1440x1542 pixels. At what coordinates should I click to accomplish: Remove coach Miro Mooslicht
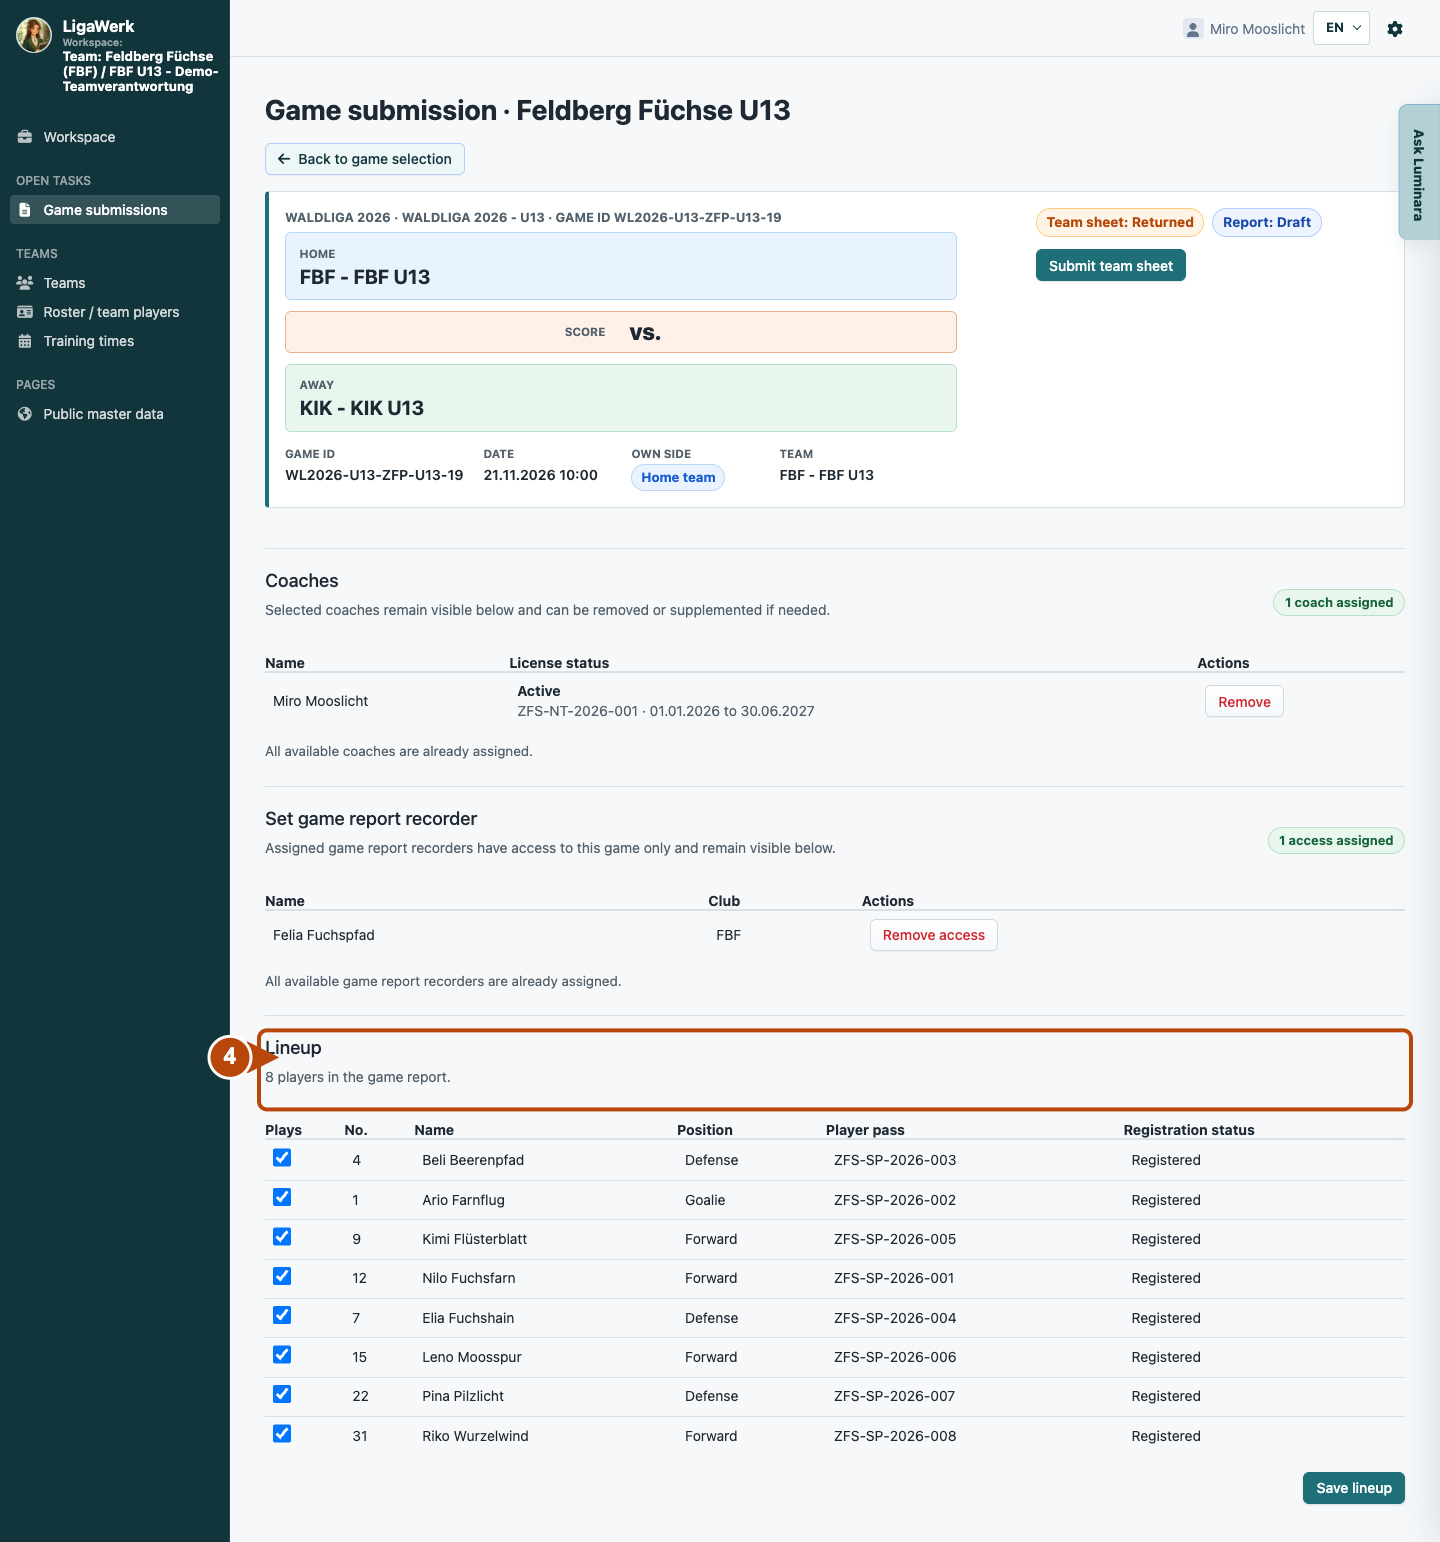click(1244, 702)
